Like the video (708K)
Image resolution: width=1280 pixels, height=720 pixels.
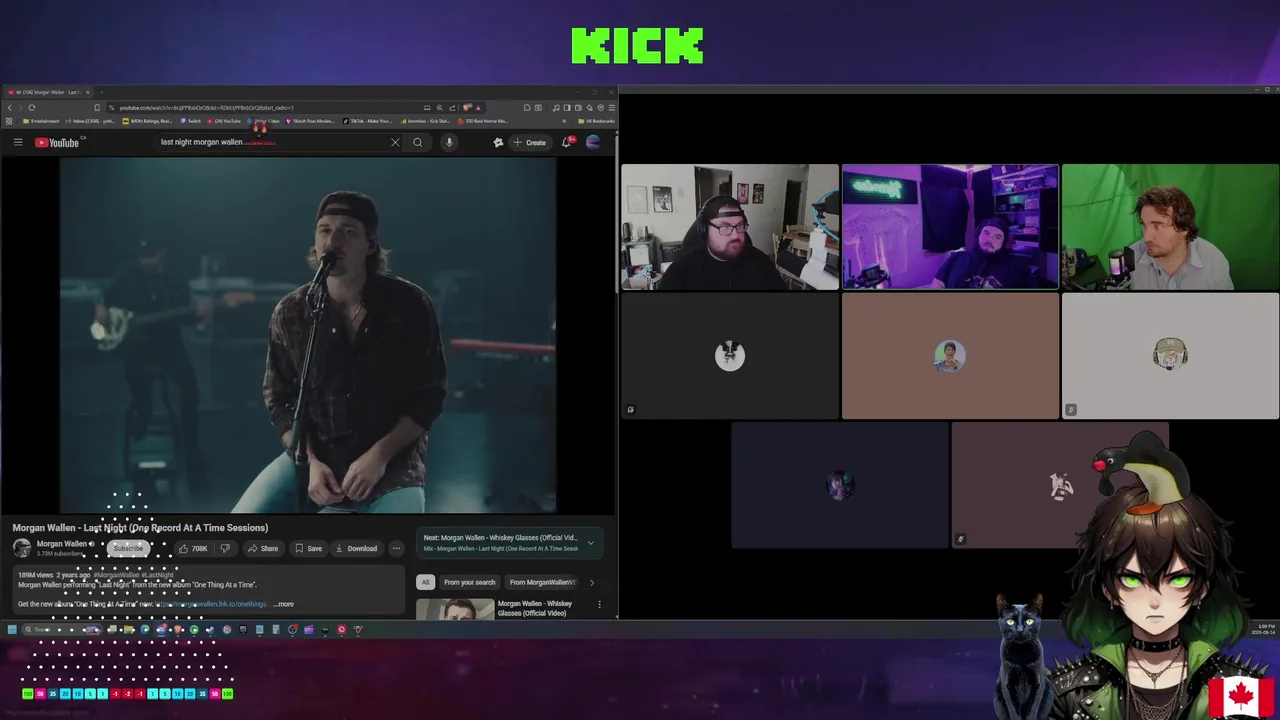[x=192, y=548]
